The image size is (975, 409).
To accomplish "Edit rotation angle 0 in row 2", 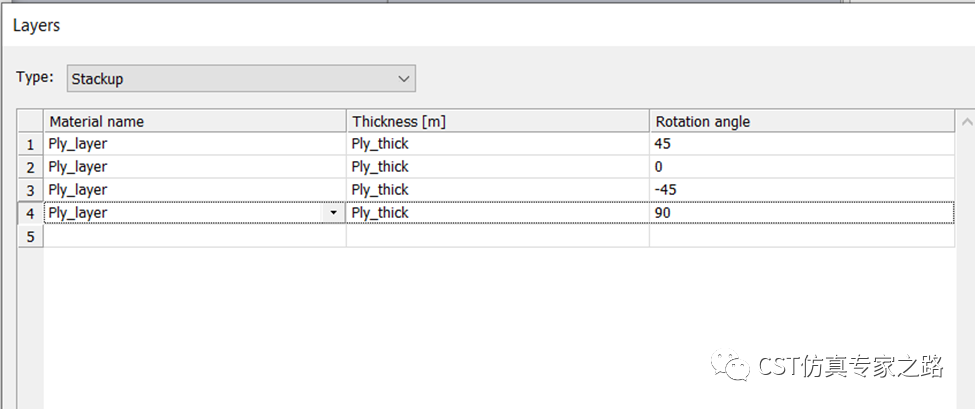I will click(802, 167).
